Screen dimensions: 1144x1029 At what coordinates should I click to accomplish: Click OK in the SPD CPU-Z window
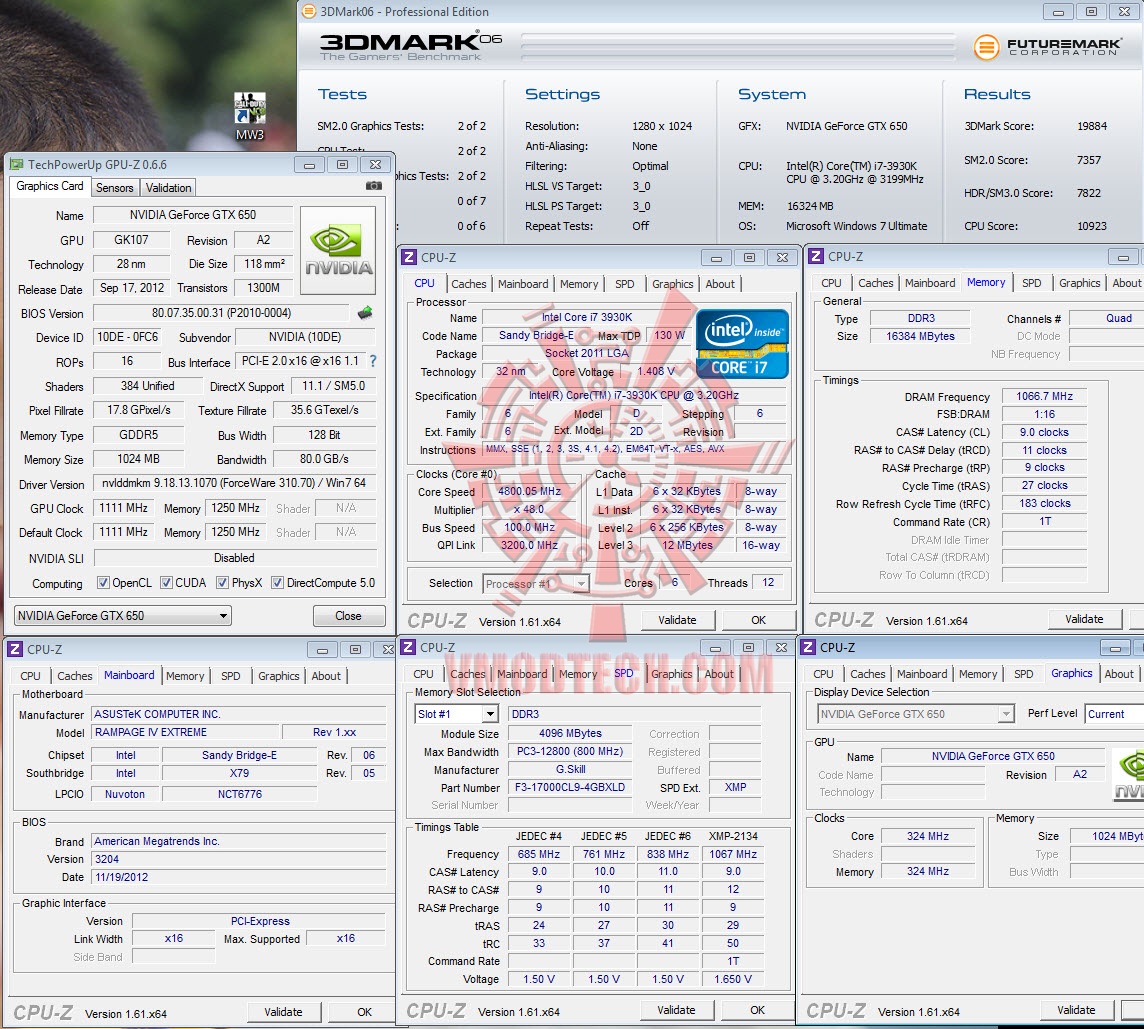757,1010
